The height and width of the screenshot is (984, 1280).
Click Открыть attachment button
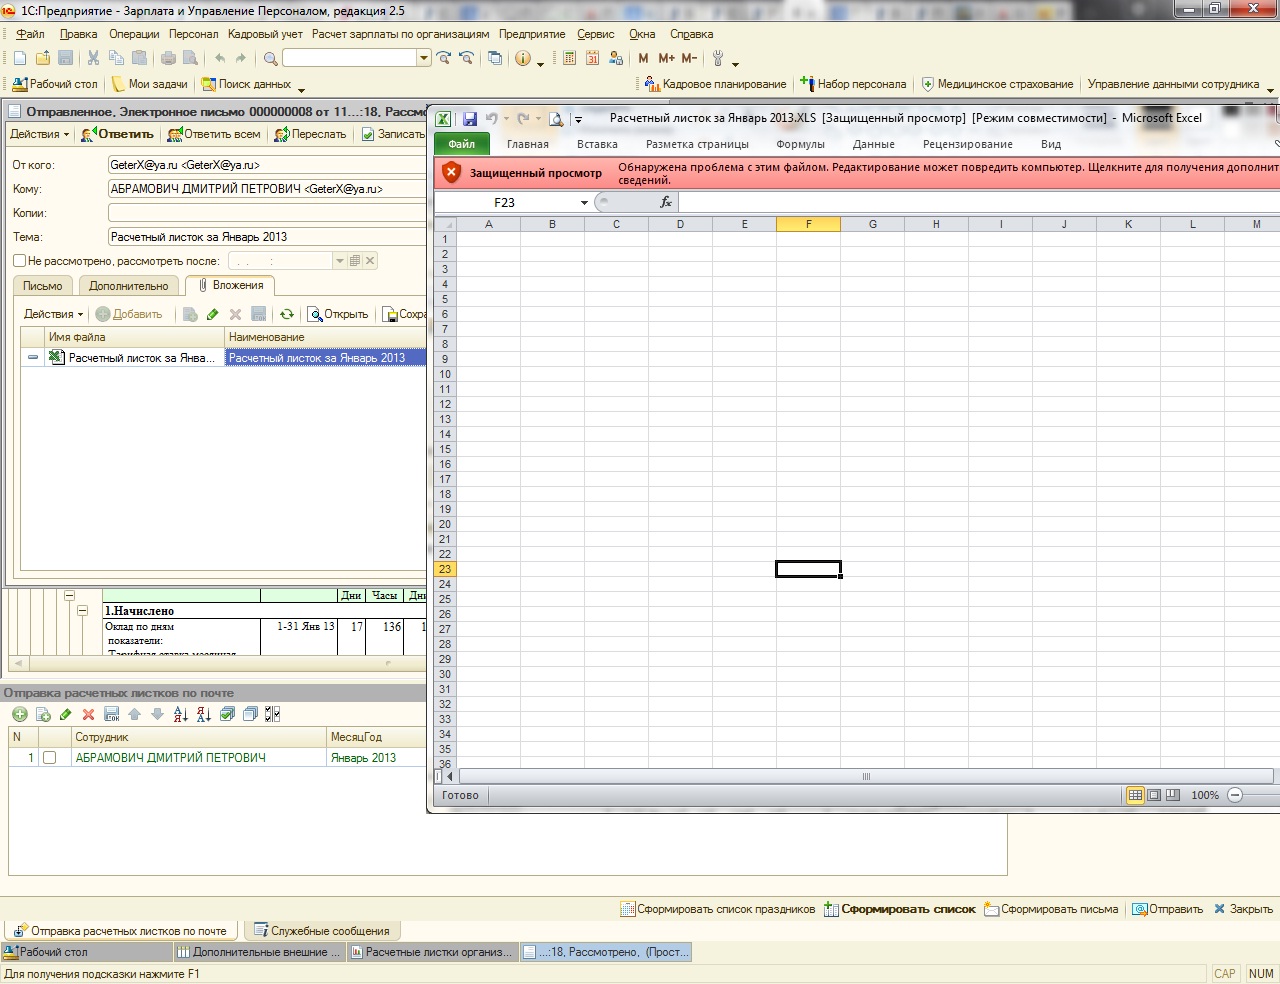tap(338, 314)
